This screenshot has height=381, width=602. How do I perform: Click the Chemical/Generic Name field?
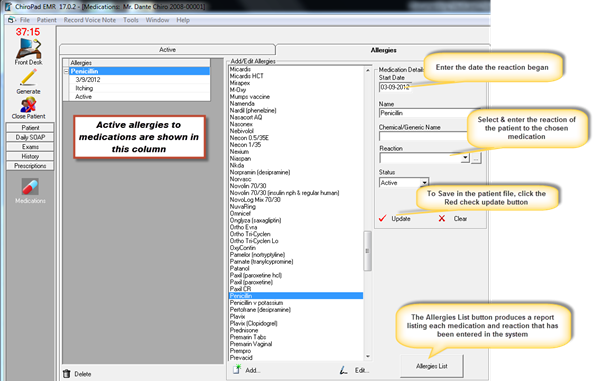point(423,136)
